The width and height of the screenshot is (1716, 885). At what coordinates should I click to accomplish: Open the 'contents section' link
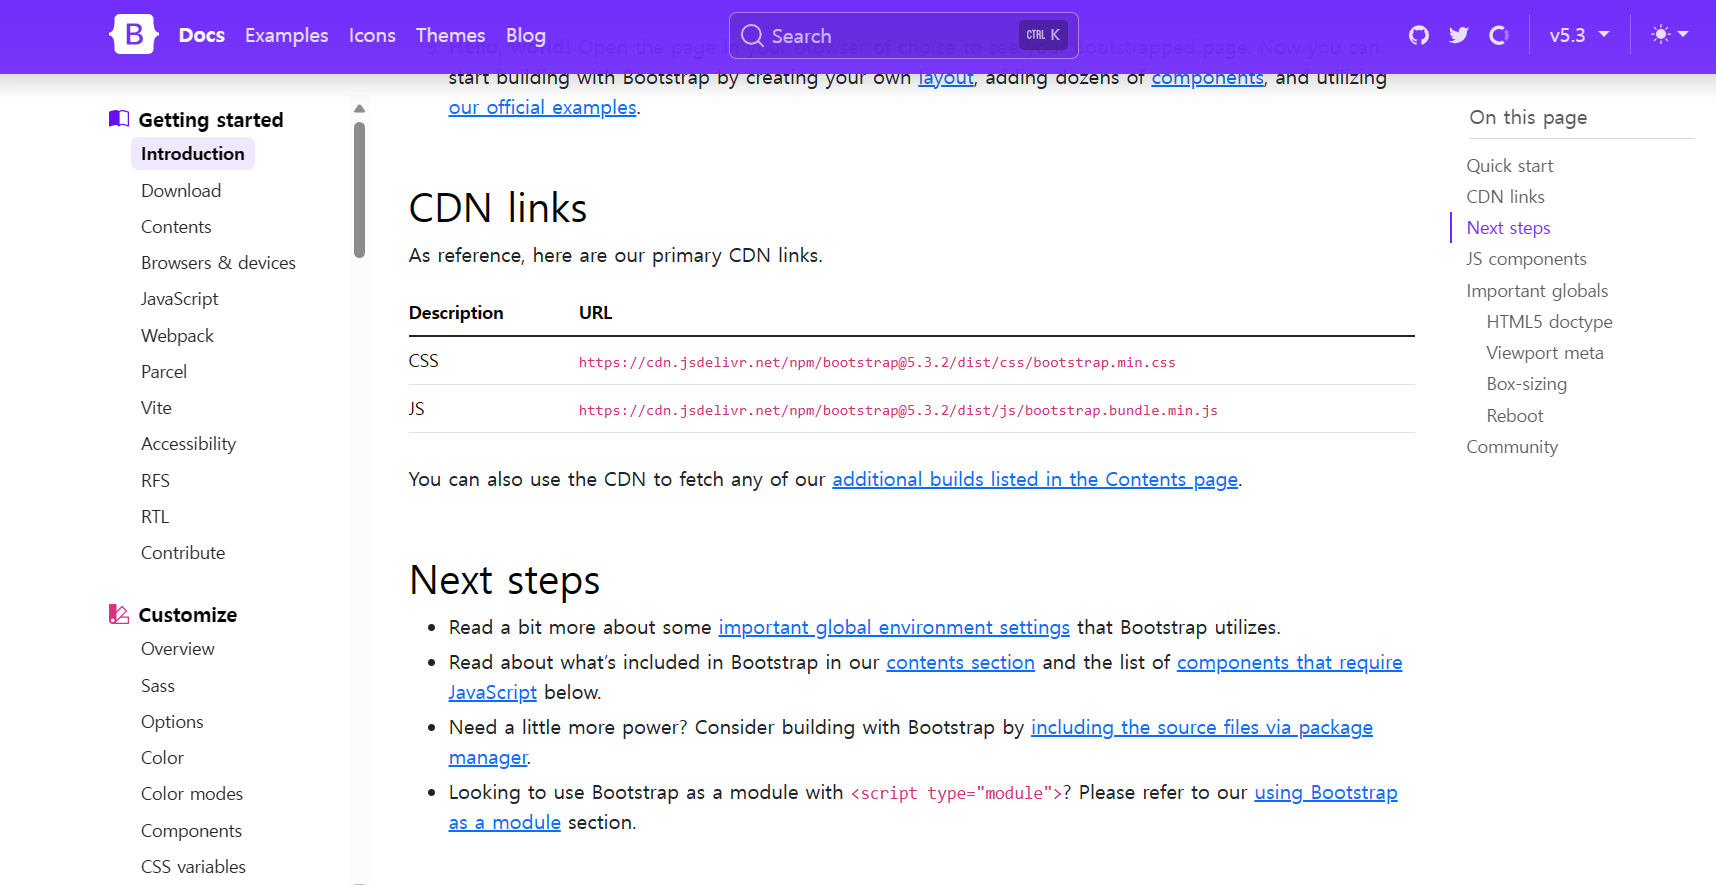[960, 662]
